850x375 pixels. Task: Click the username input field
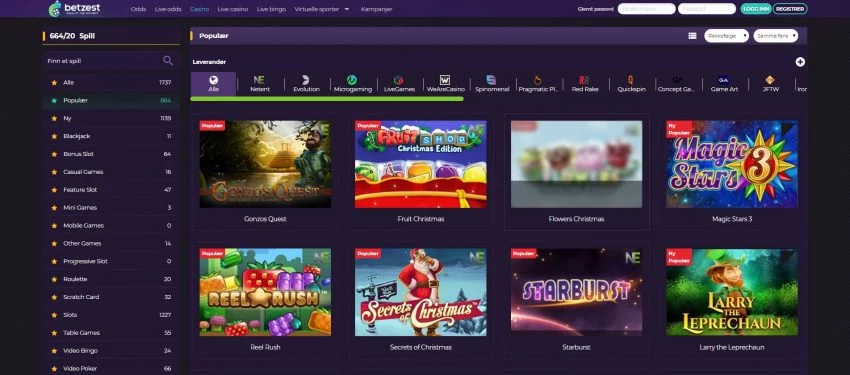pos(646,9)
